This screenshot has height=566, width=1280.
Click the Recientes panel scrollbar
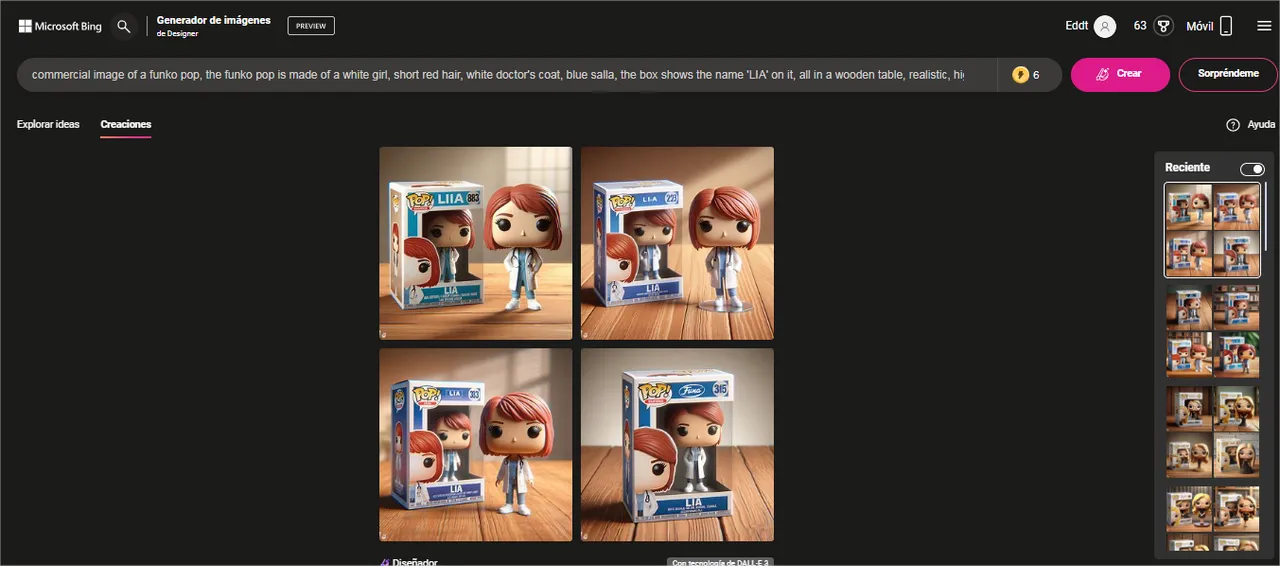pyautogui.click(x=1267, y=215)
